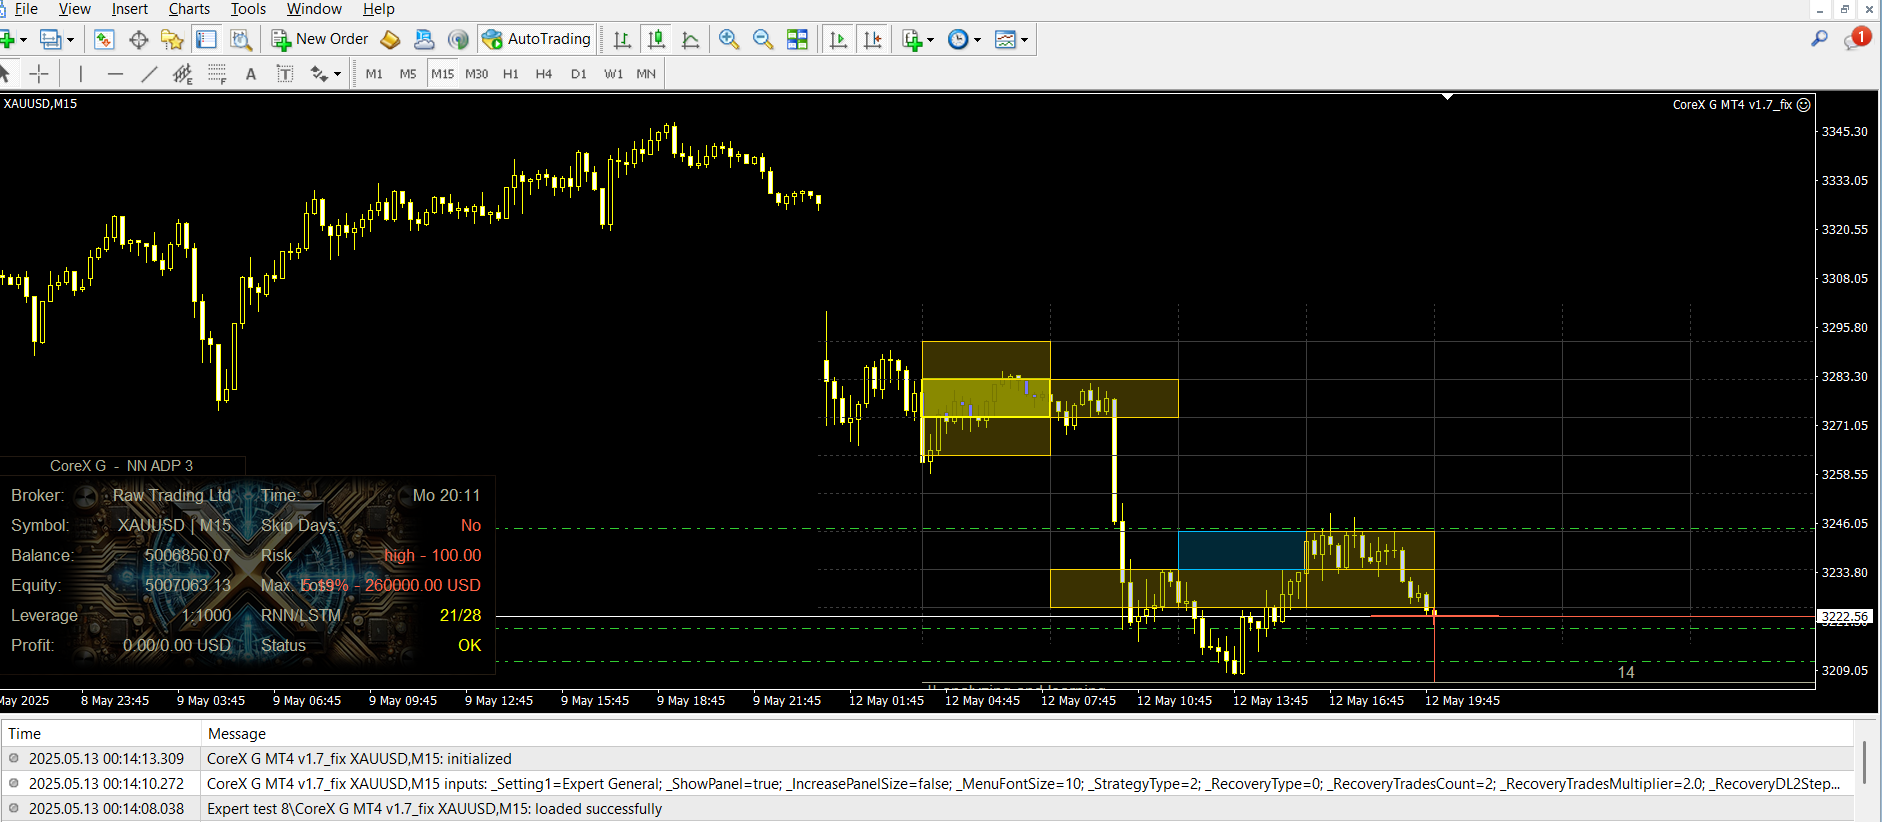Tile chart windows icon
Image resolution: width=1882 pixels, height=822 pixels.
coord(797,39)
